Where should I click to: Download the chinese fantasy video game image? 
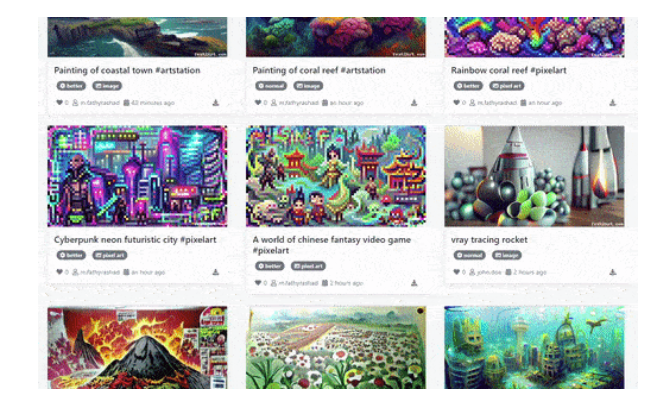tap(414, 283)
